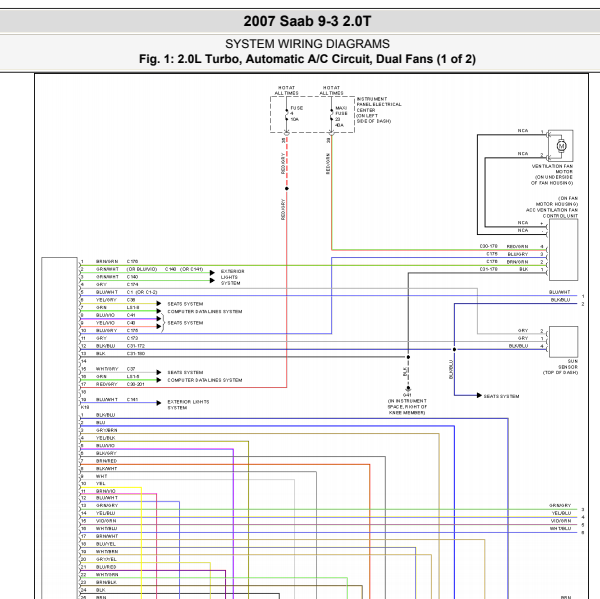Click the 'BLU/WHT C1 (OR C1-2)' label
The width and height of the screenshot is (600, 599).
tap(126, 292)
